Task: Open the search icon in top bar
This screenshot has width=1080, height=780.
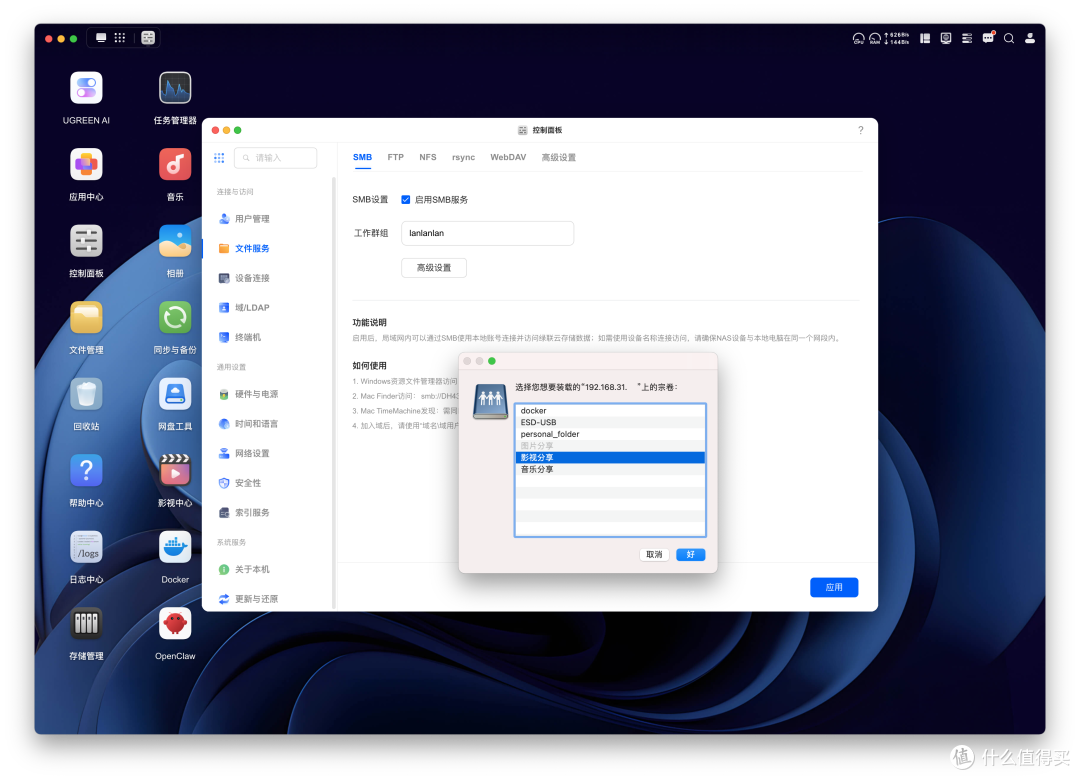Action: coord(1009,39)
